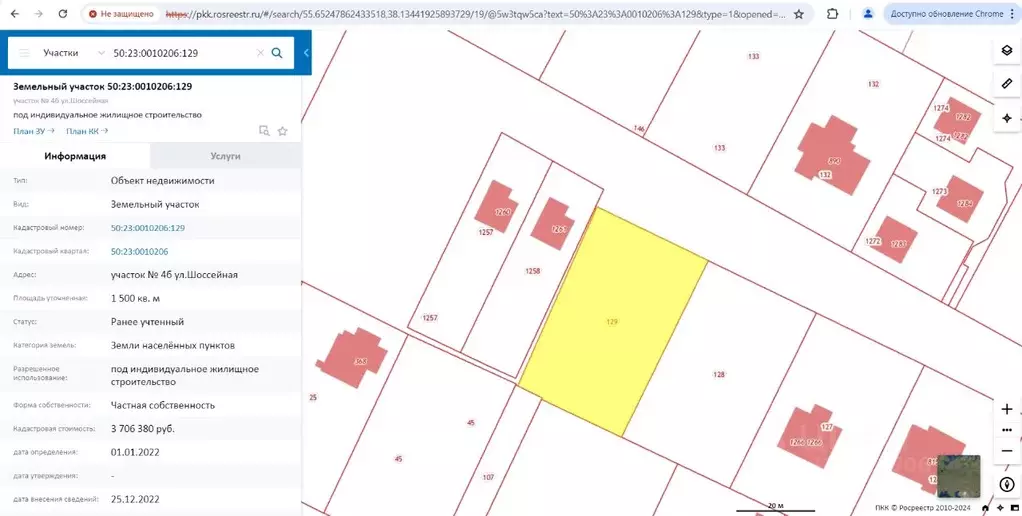Click cadastral quarter 50:23:0010206 link

(x=139, y=251)
